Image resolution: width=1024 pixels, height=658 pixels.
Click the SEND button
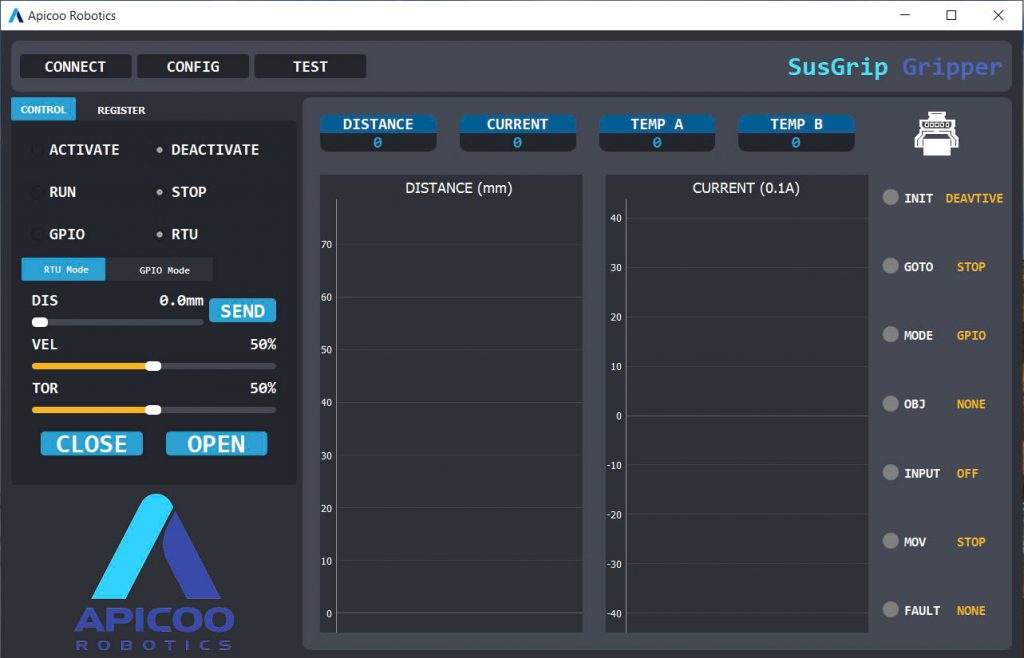pos(242,311)
